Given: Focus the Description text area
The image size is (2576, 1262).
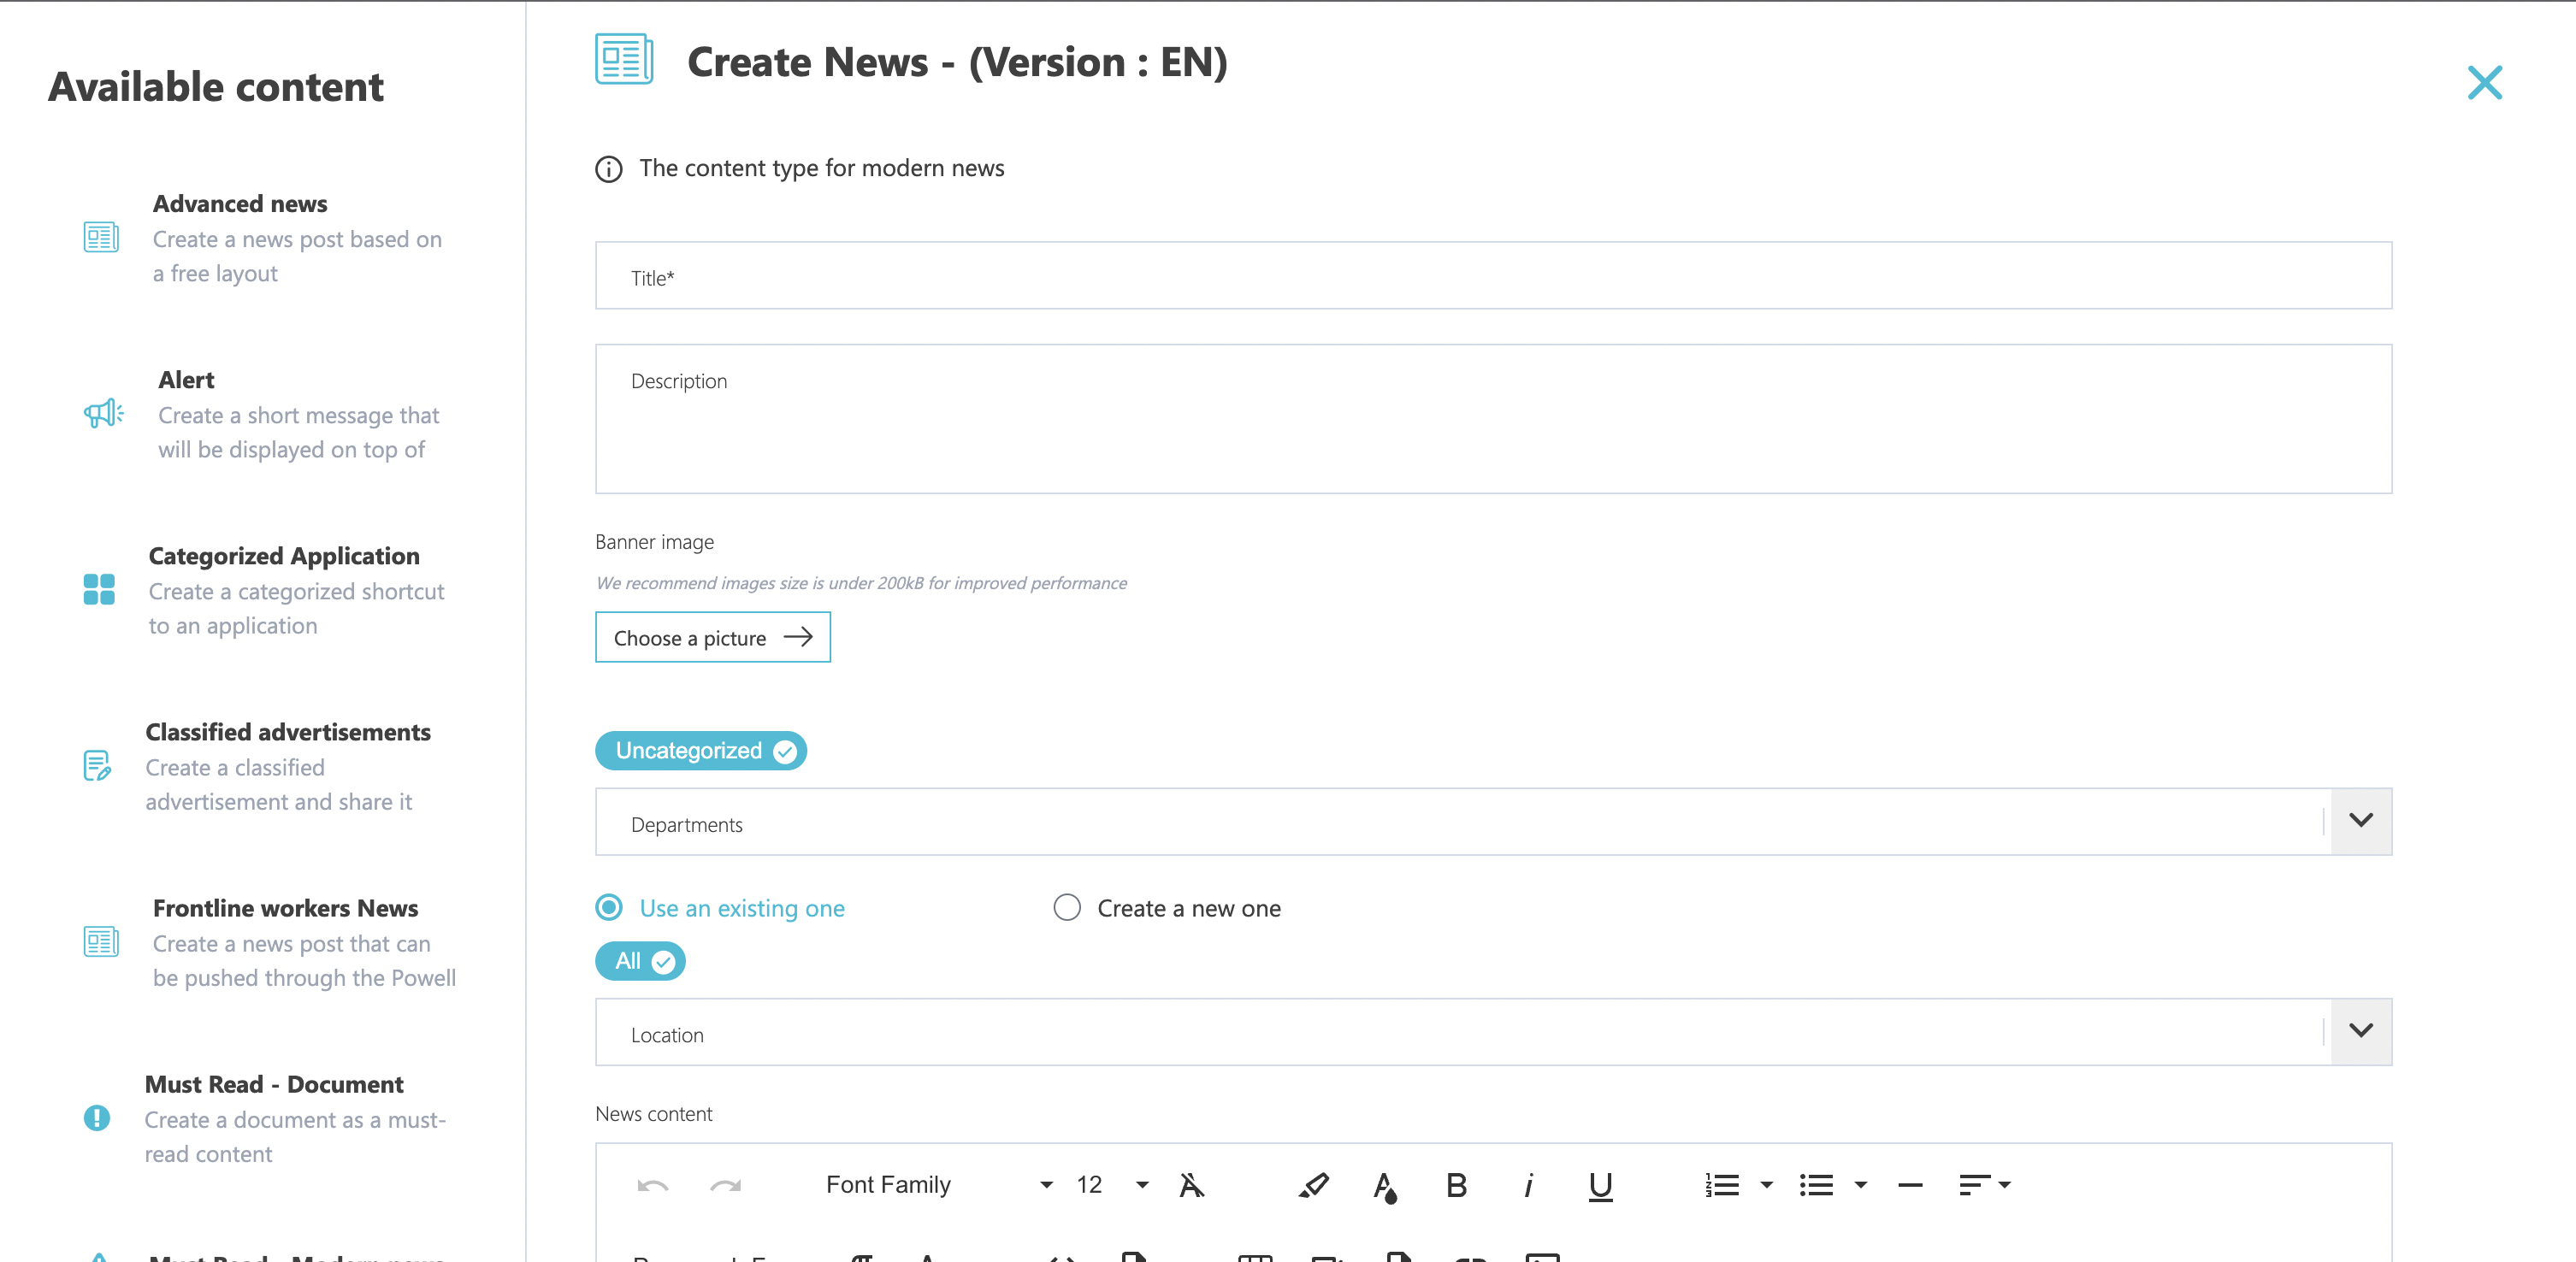Looking at the screenshot, I should tap(1493, 419).
